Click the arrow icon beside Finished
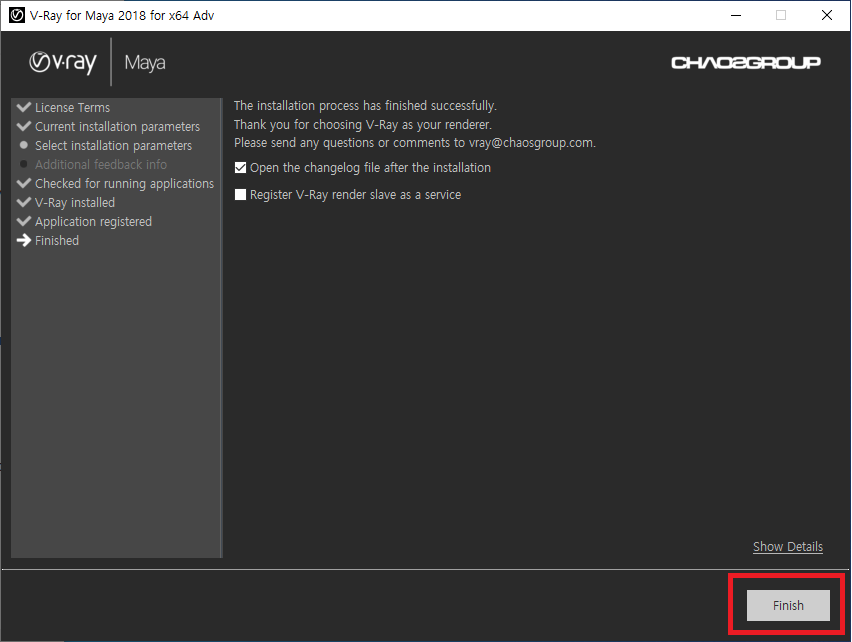The image size is (852, 642). pyautogui.click(x=24, y=240)
